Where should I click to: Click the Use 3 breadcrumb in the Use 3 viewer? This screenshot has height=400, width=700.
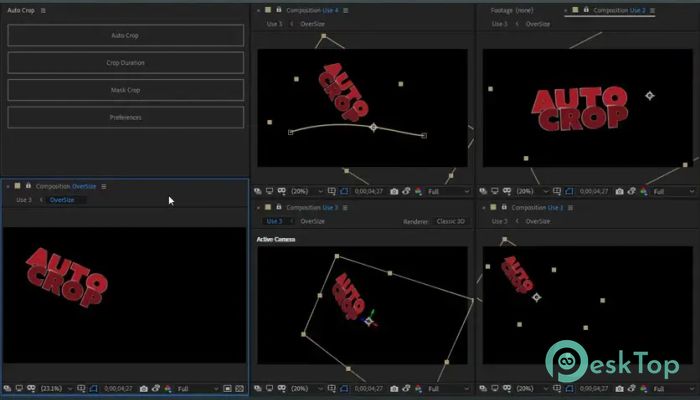pyautogui.click(x=275, y=221)
